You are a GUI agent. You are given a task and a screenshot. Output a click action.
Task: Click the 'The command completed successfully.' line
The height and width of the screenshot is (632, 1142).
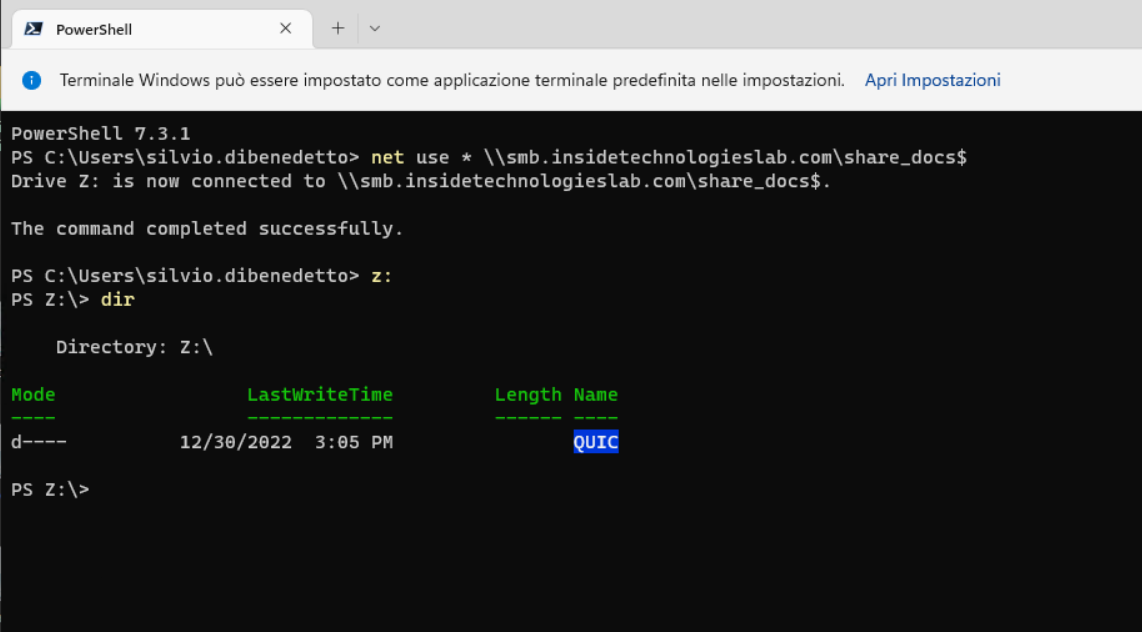click(207, 229)
